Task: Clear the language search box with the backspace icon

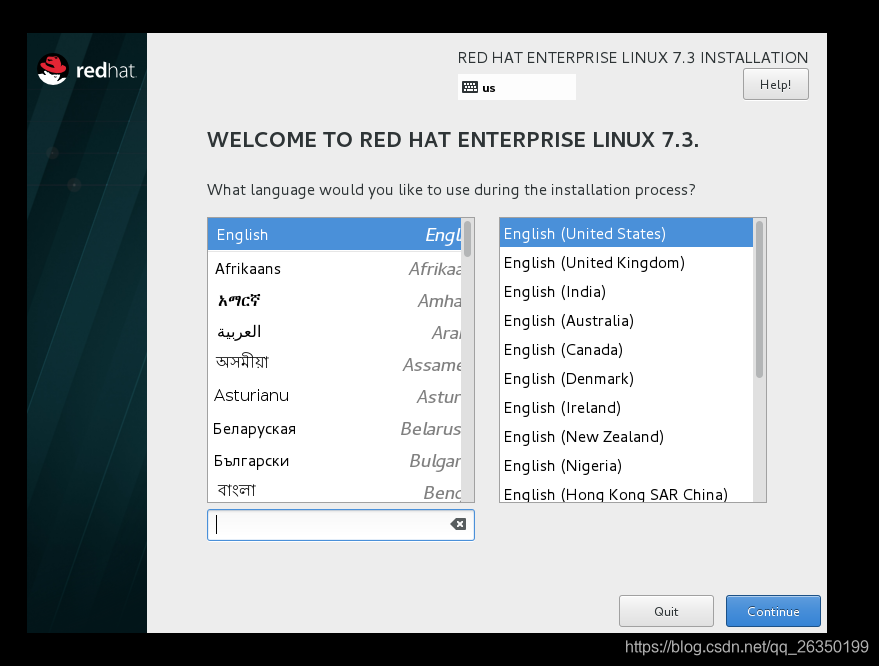Action: 458,524
